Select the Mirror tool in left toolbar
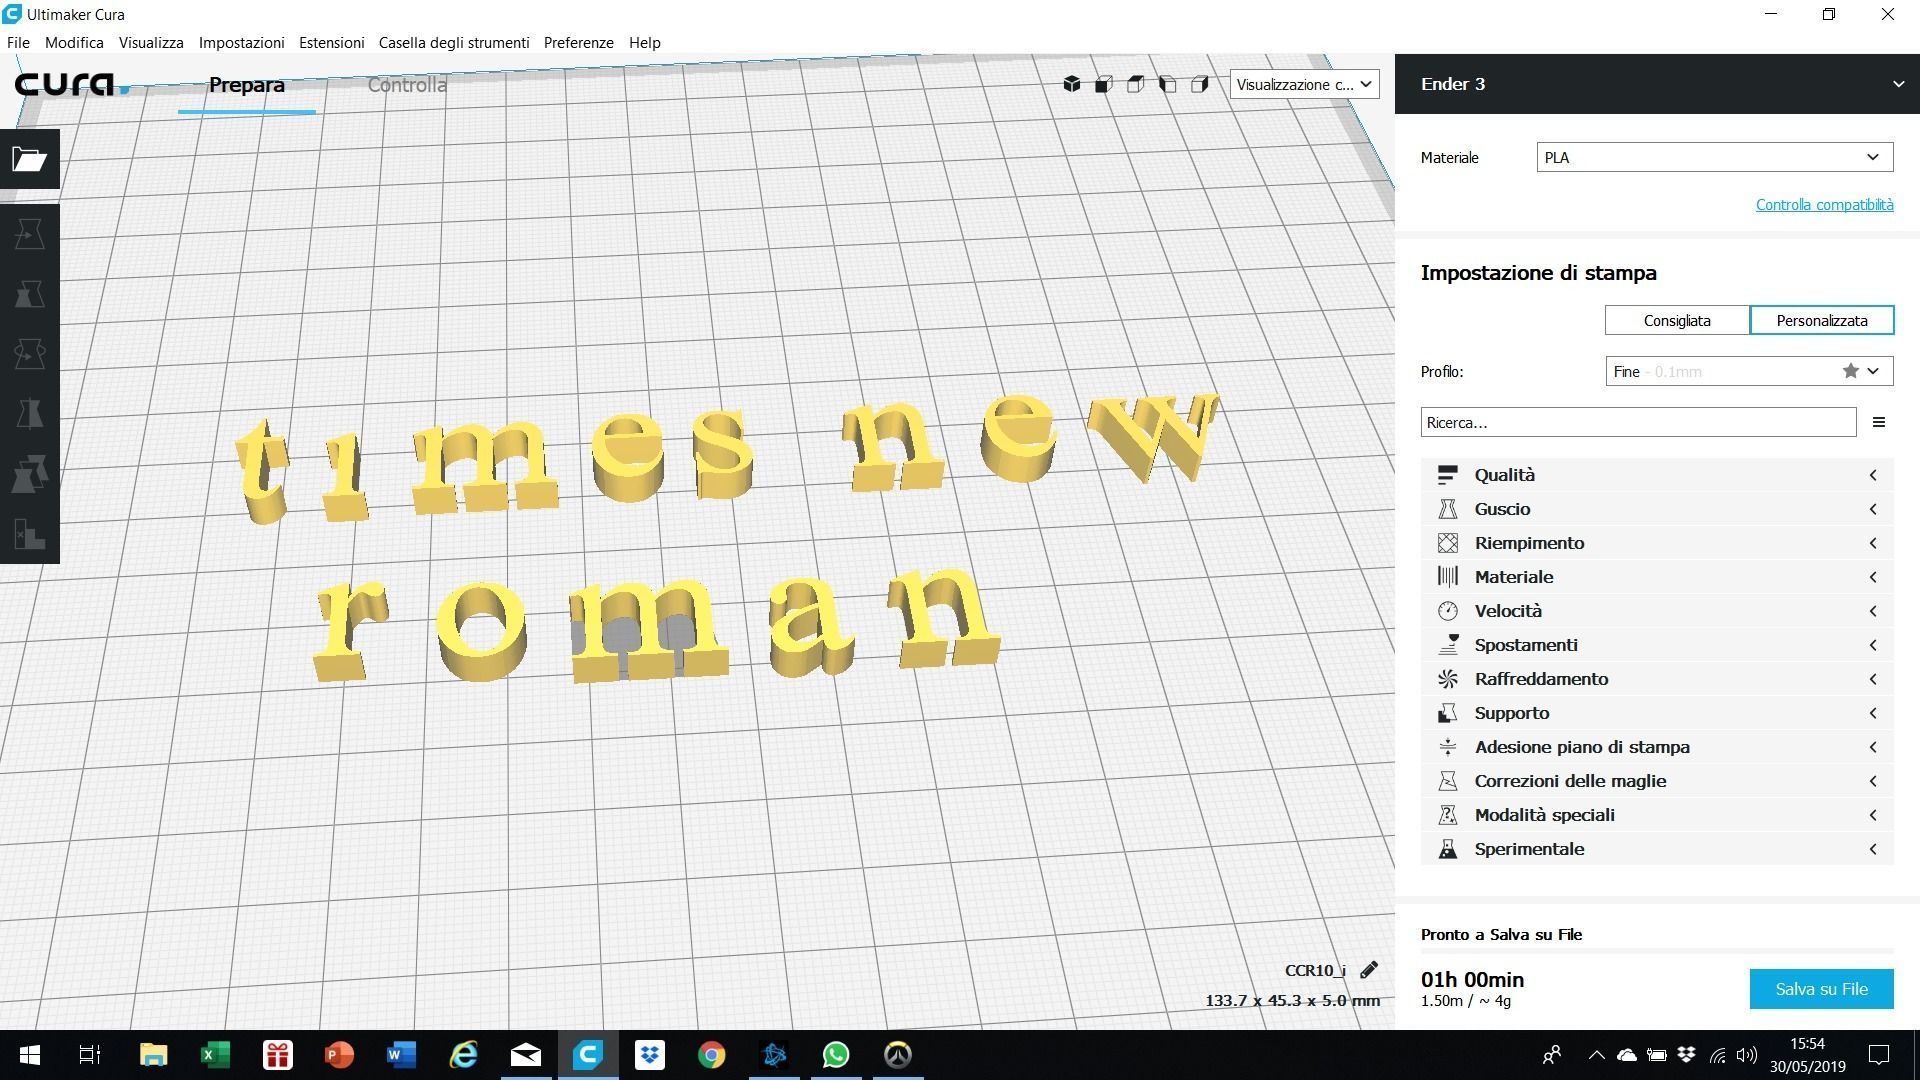This screenshot has height=1080, width=1920. [30, 414]
